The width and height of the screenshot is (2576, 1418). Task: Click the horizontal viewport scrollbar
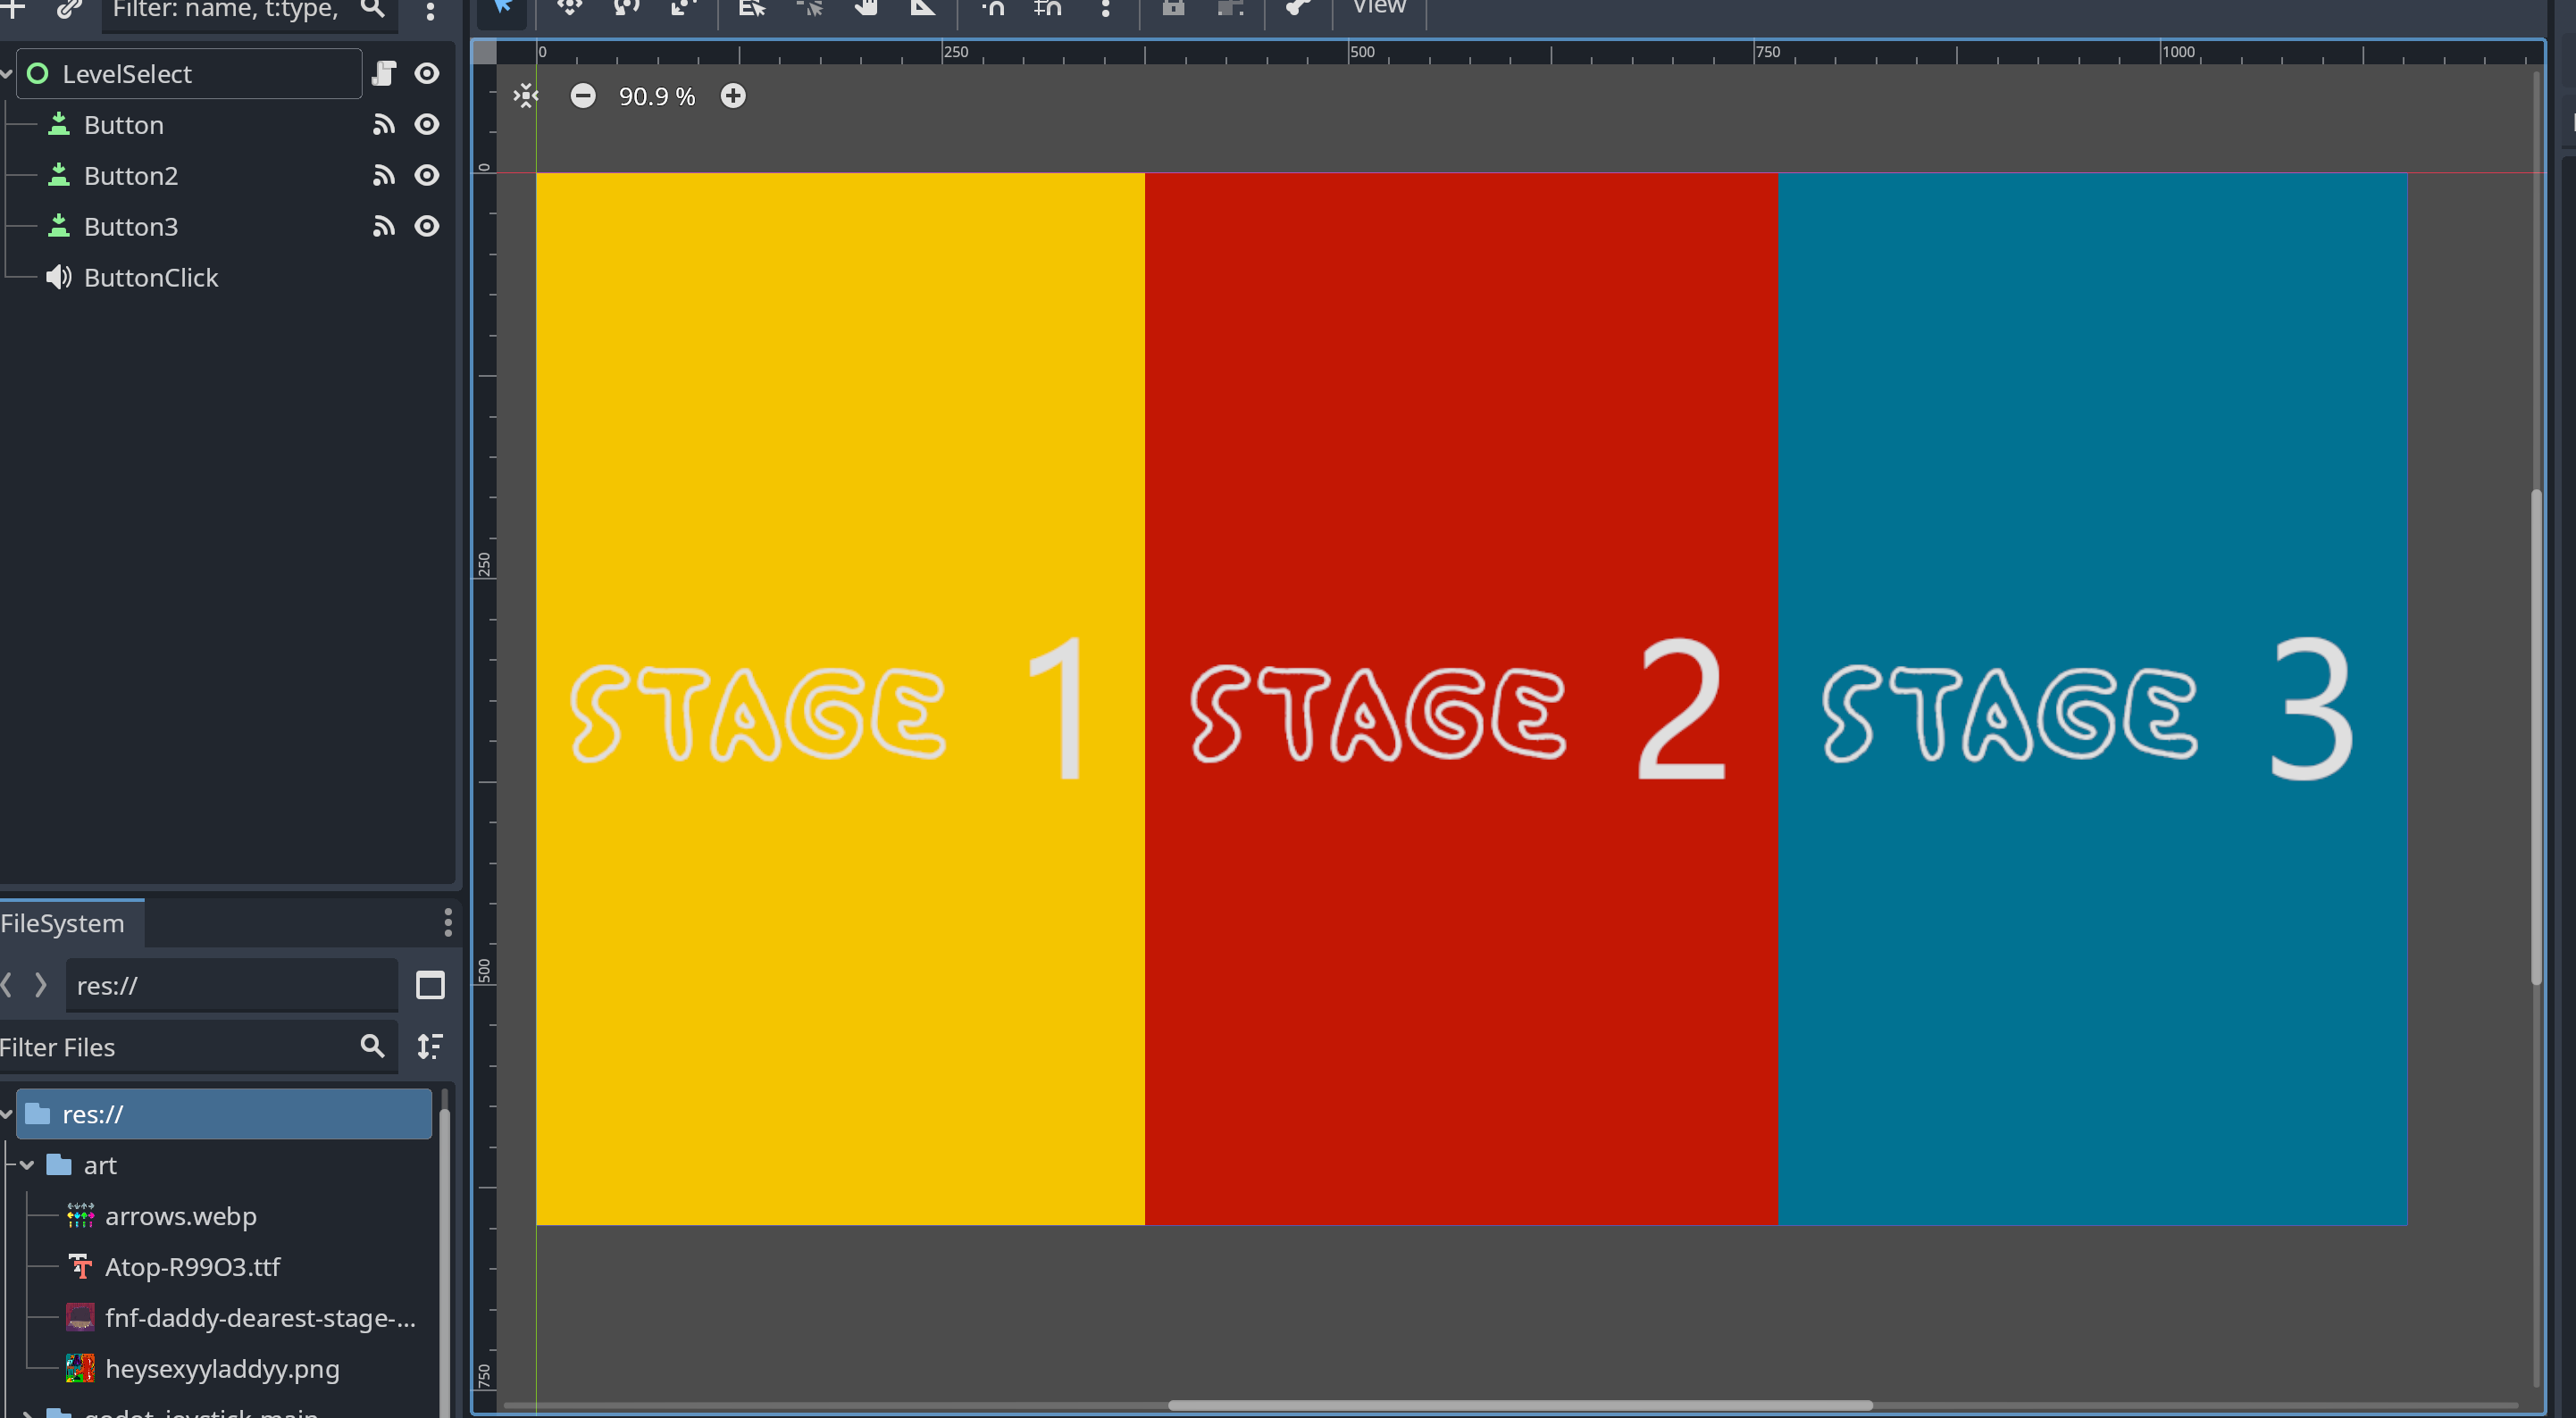pyautogui.click(x=1520, y=1405)
